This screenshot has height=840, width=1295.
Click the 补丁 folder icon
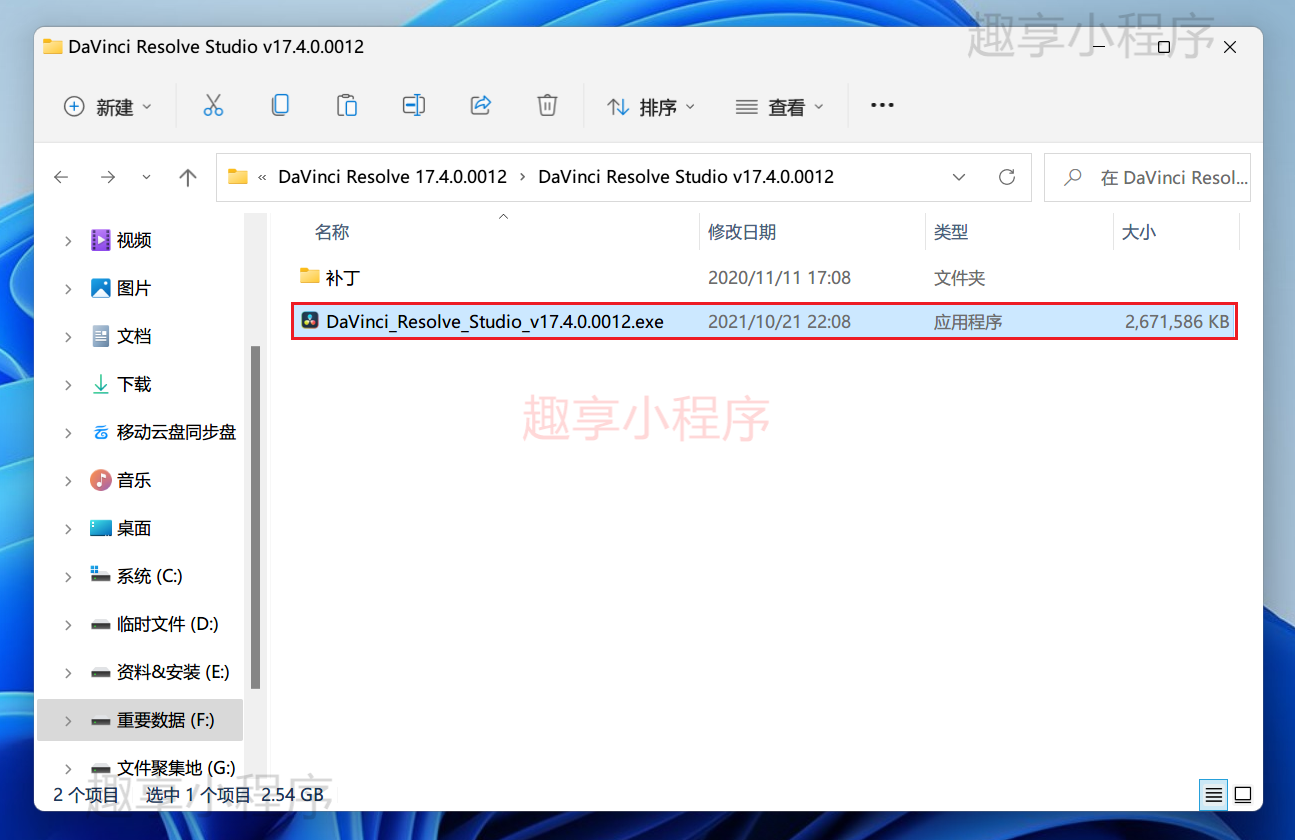[309, 276]
